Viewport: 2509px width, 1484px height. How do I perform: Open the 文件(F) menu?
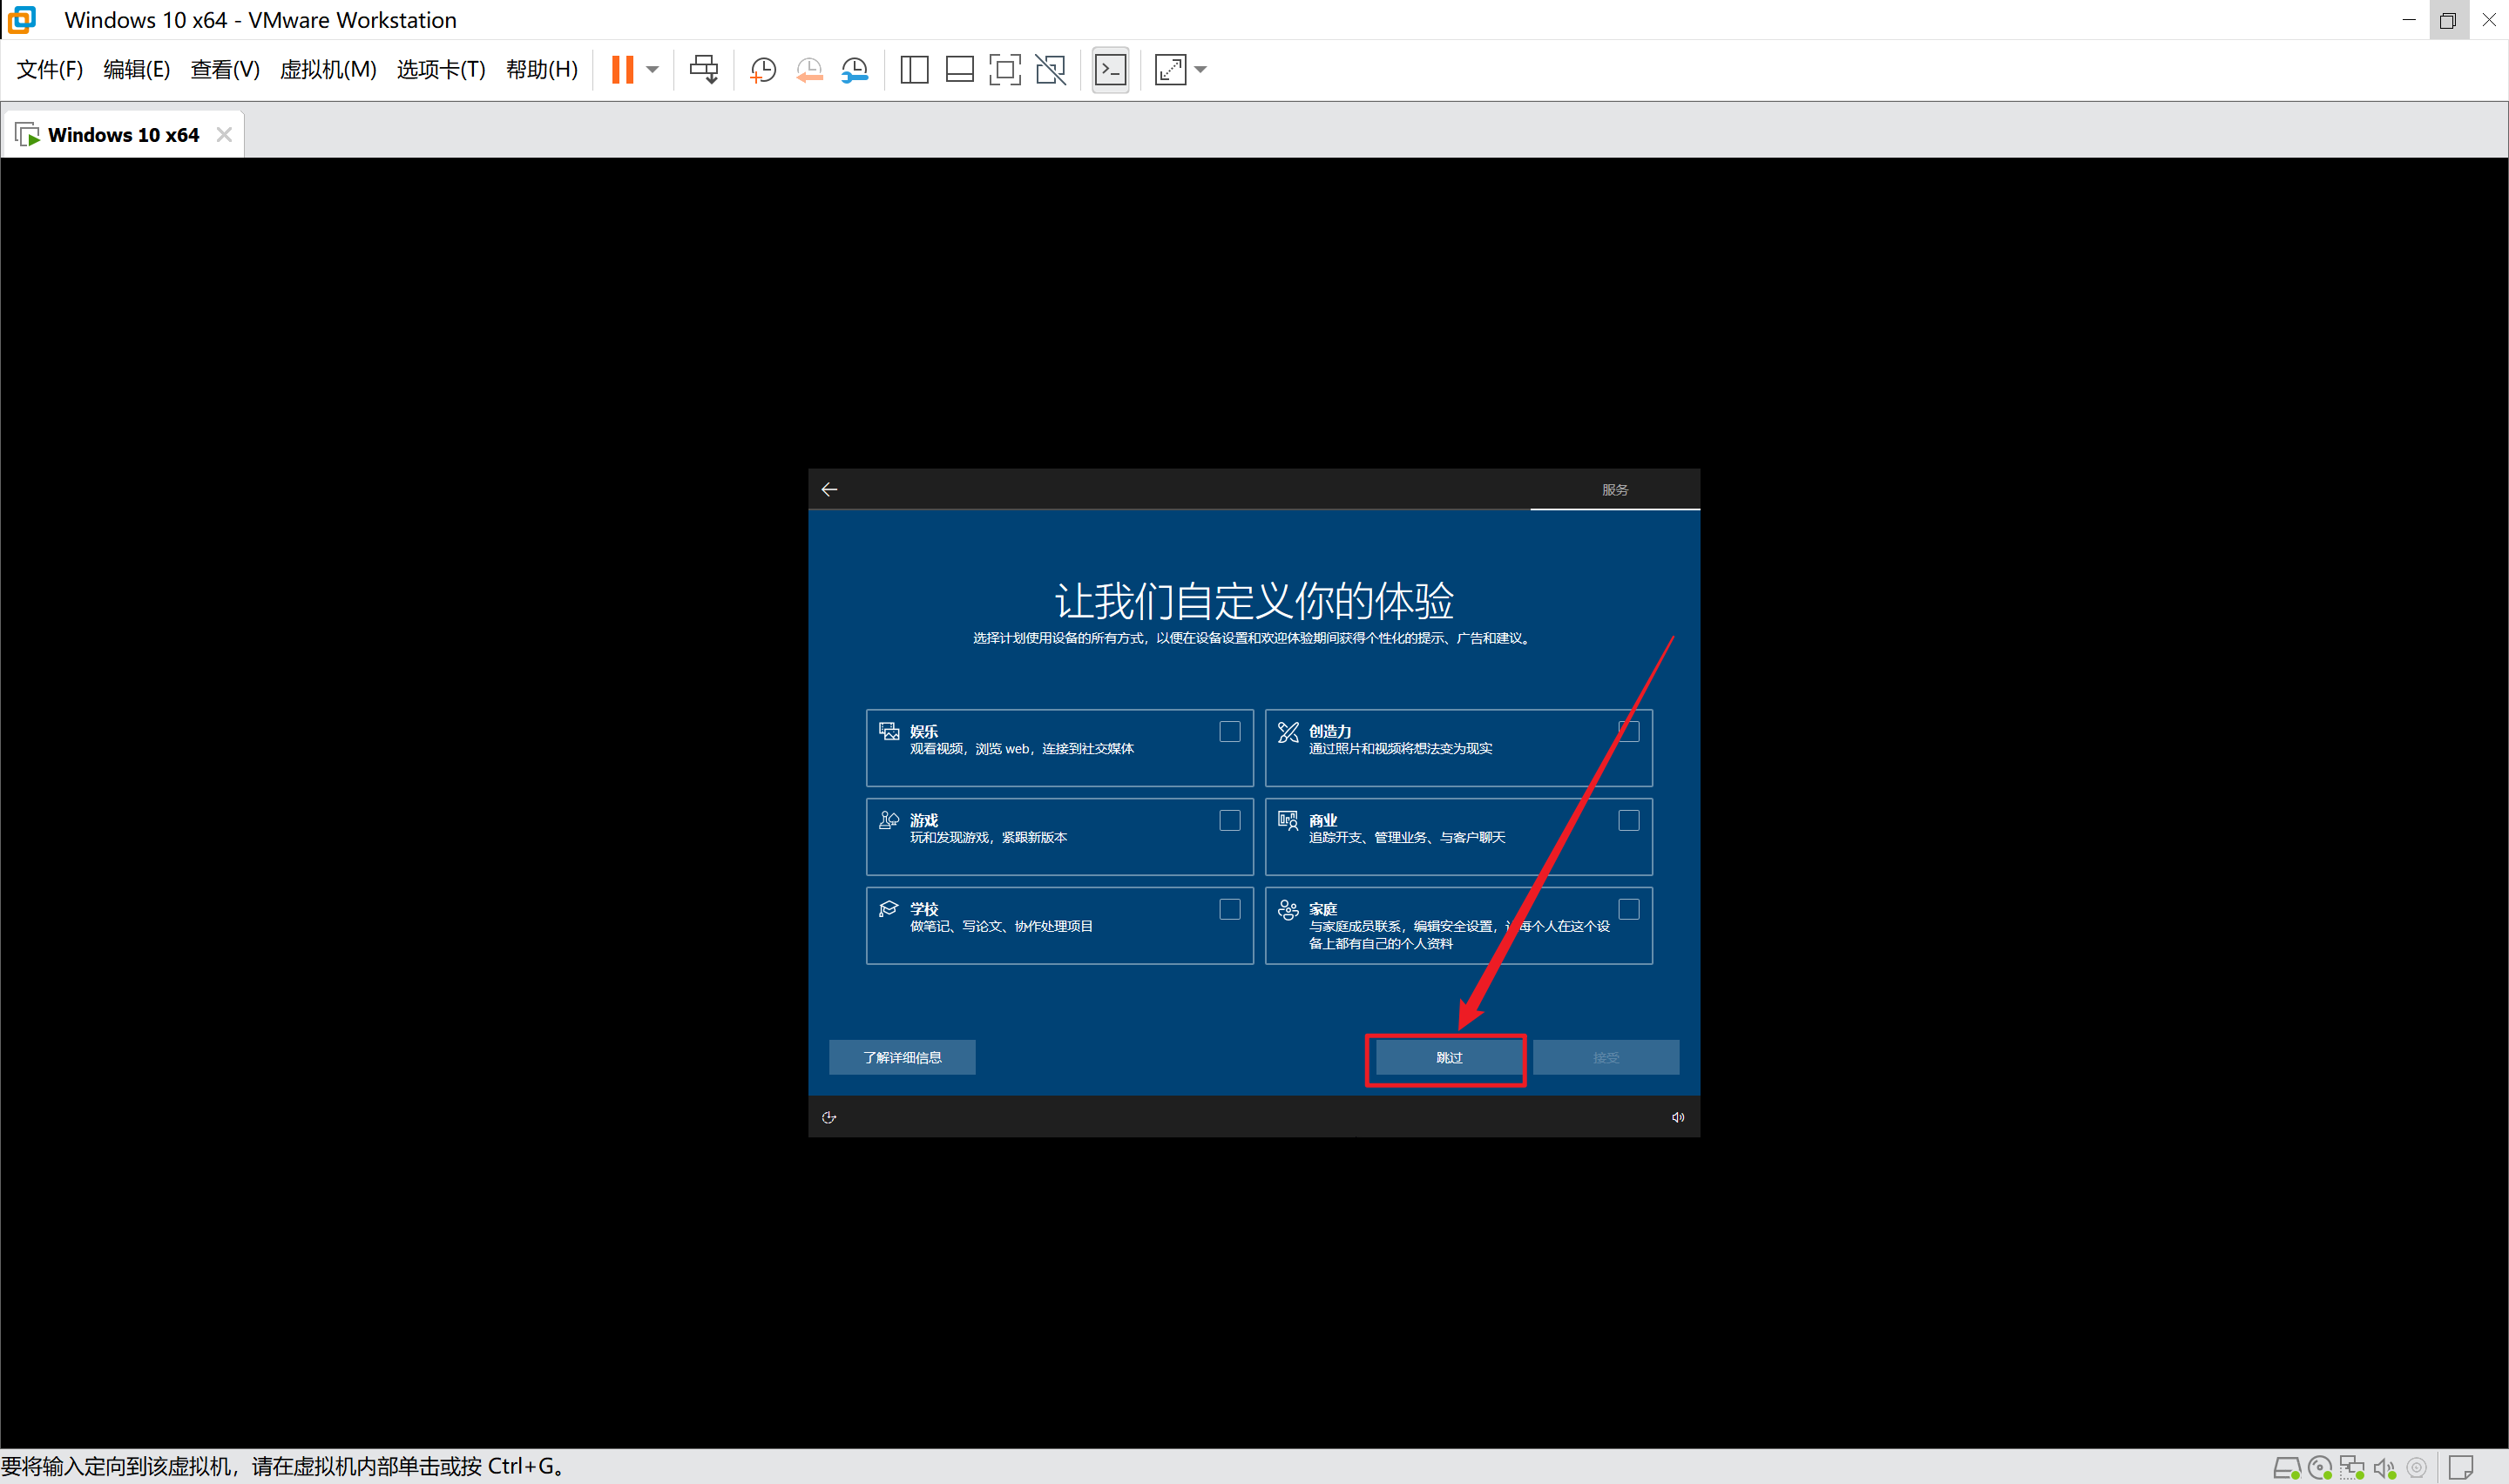point(49,69)
